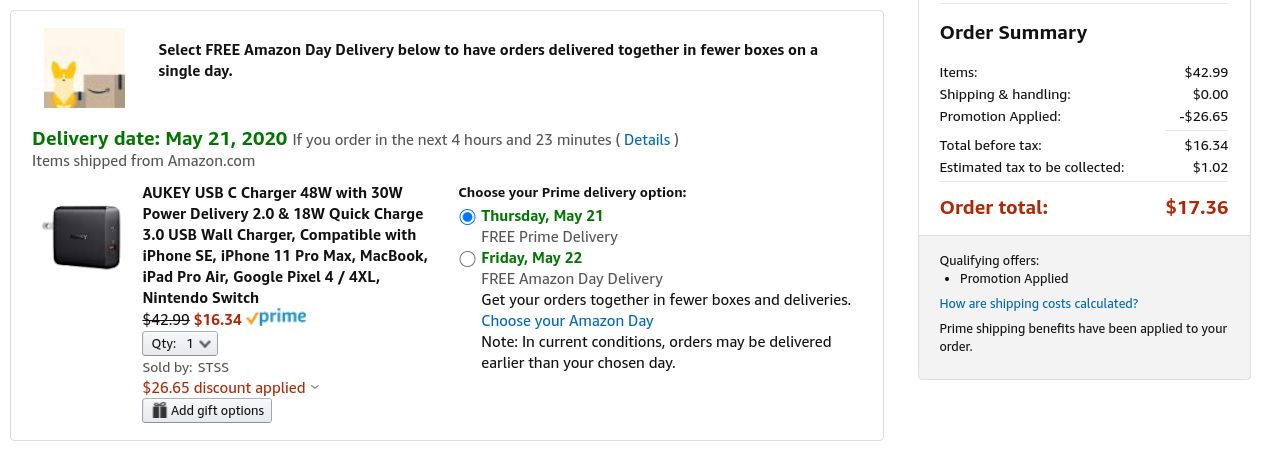Screen dimensions: 1279x457
Task: Click the green Delivery date heading
Action: (x=159, y=138)
